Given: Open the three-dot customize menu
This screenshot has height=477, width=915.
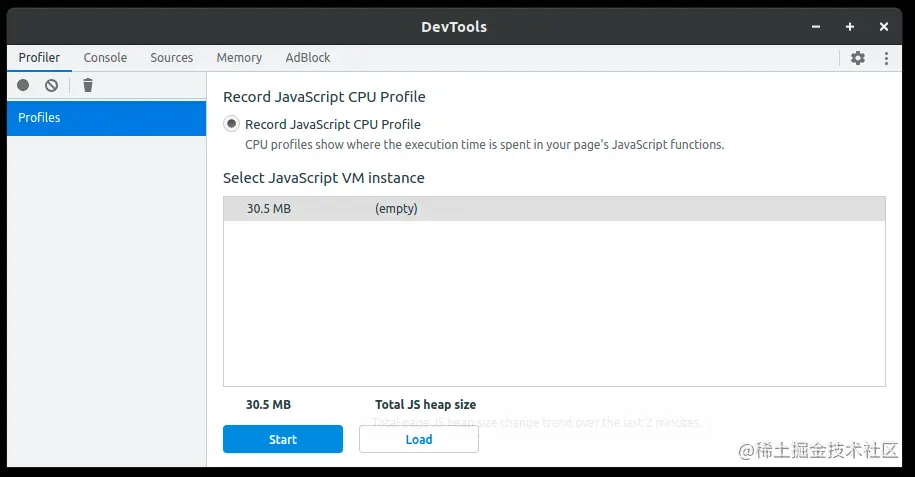Looking at the screenshot, I should [886, 58].
